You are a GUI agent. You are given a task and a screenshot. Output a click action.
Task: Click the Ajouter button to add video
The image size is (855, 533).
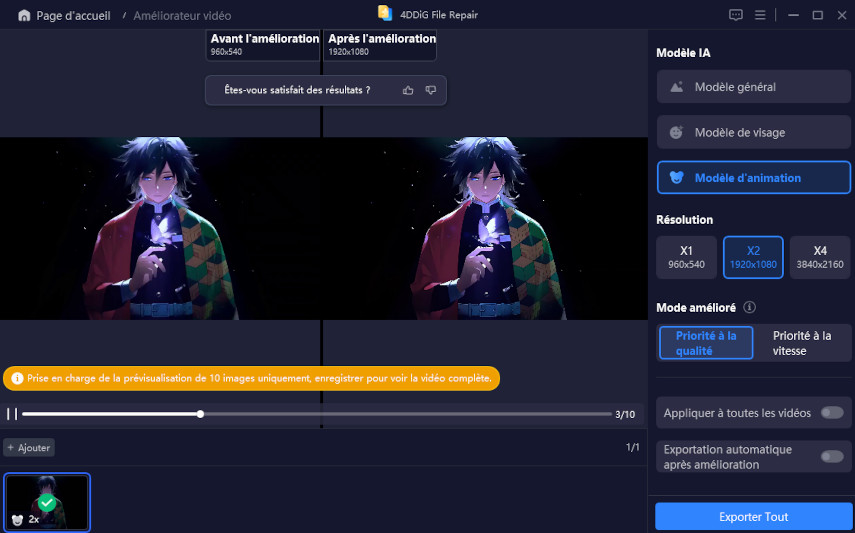pyautogui.click(x=29, y=448)
